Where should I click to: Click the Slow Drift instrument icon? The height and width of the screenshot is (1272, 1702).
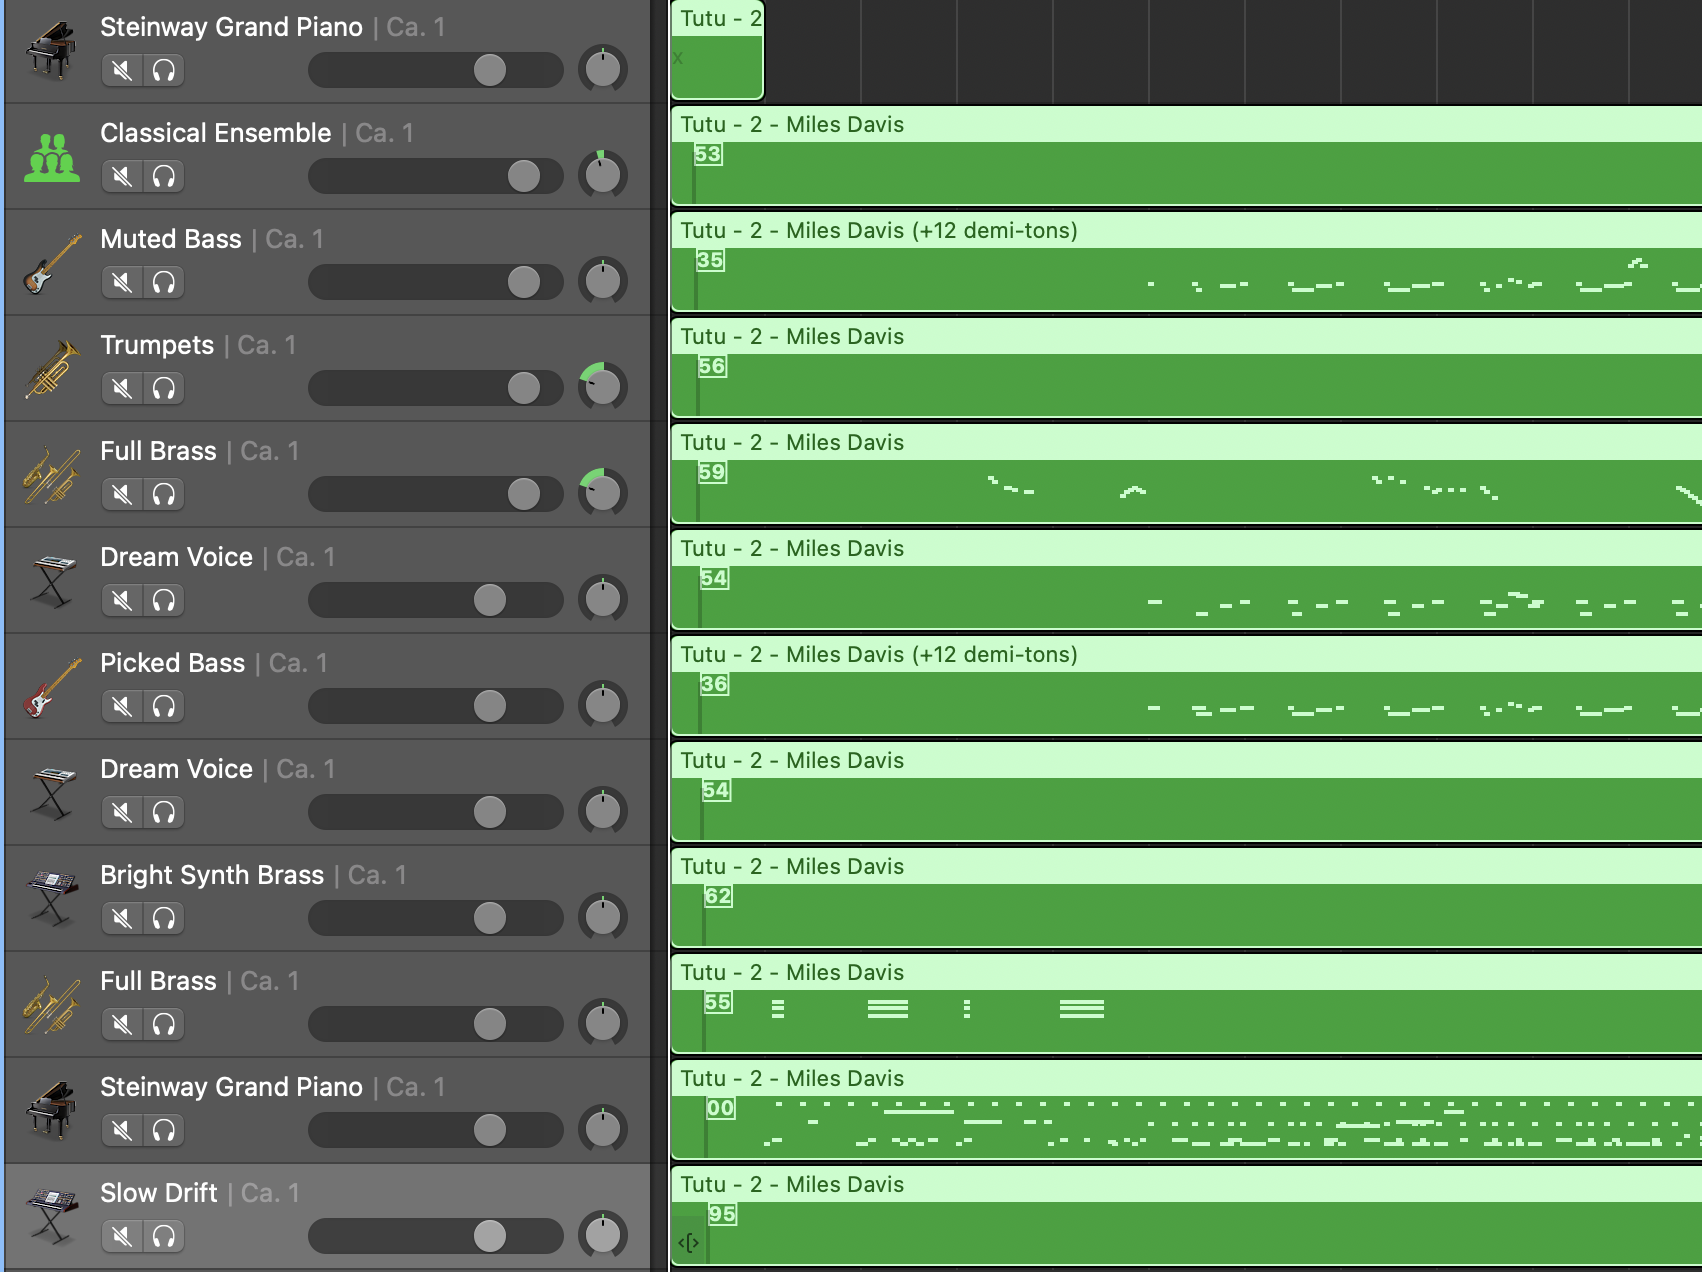(50, 1216)
